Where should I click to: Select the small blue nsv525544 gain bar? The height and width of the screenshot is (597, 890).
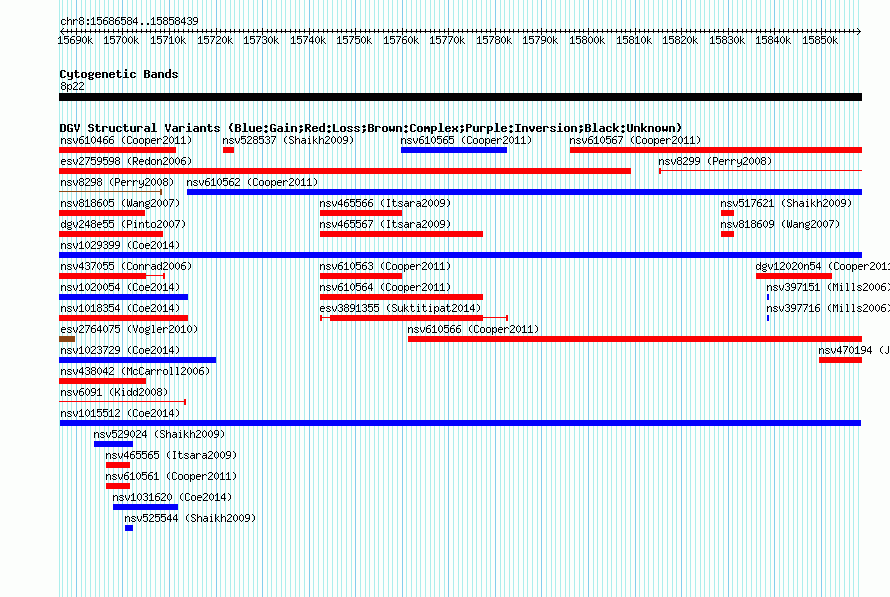pos(129,528)
